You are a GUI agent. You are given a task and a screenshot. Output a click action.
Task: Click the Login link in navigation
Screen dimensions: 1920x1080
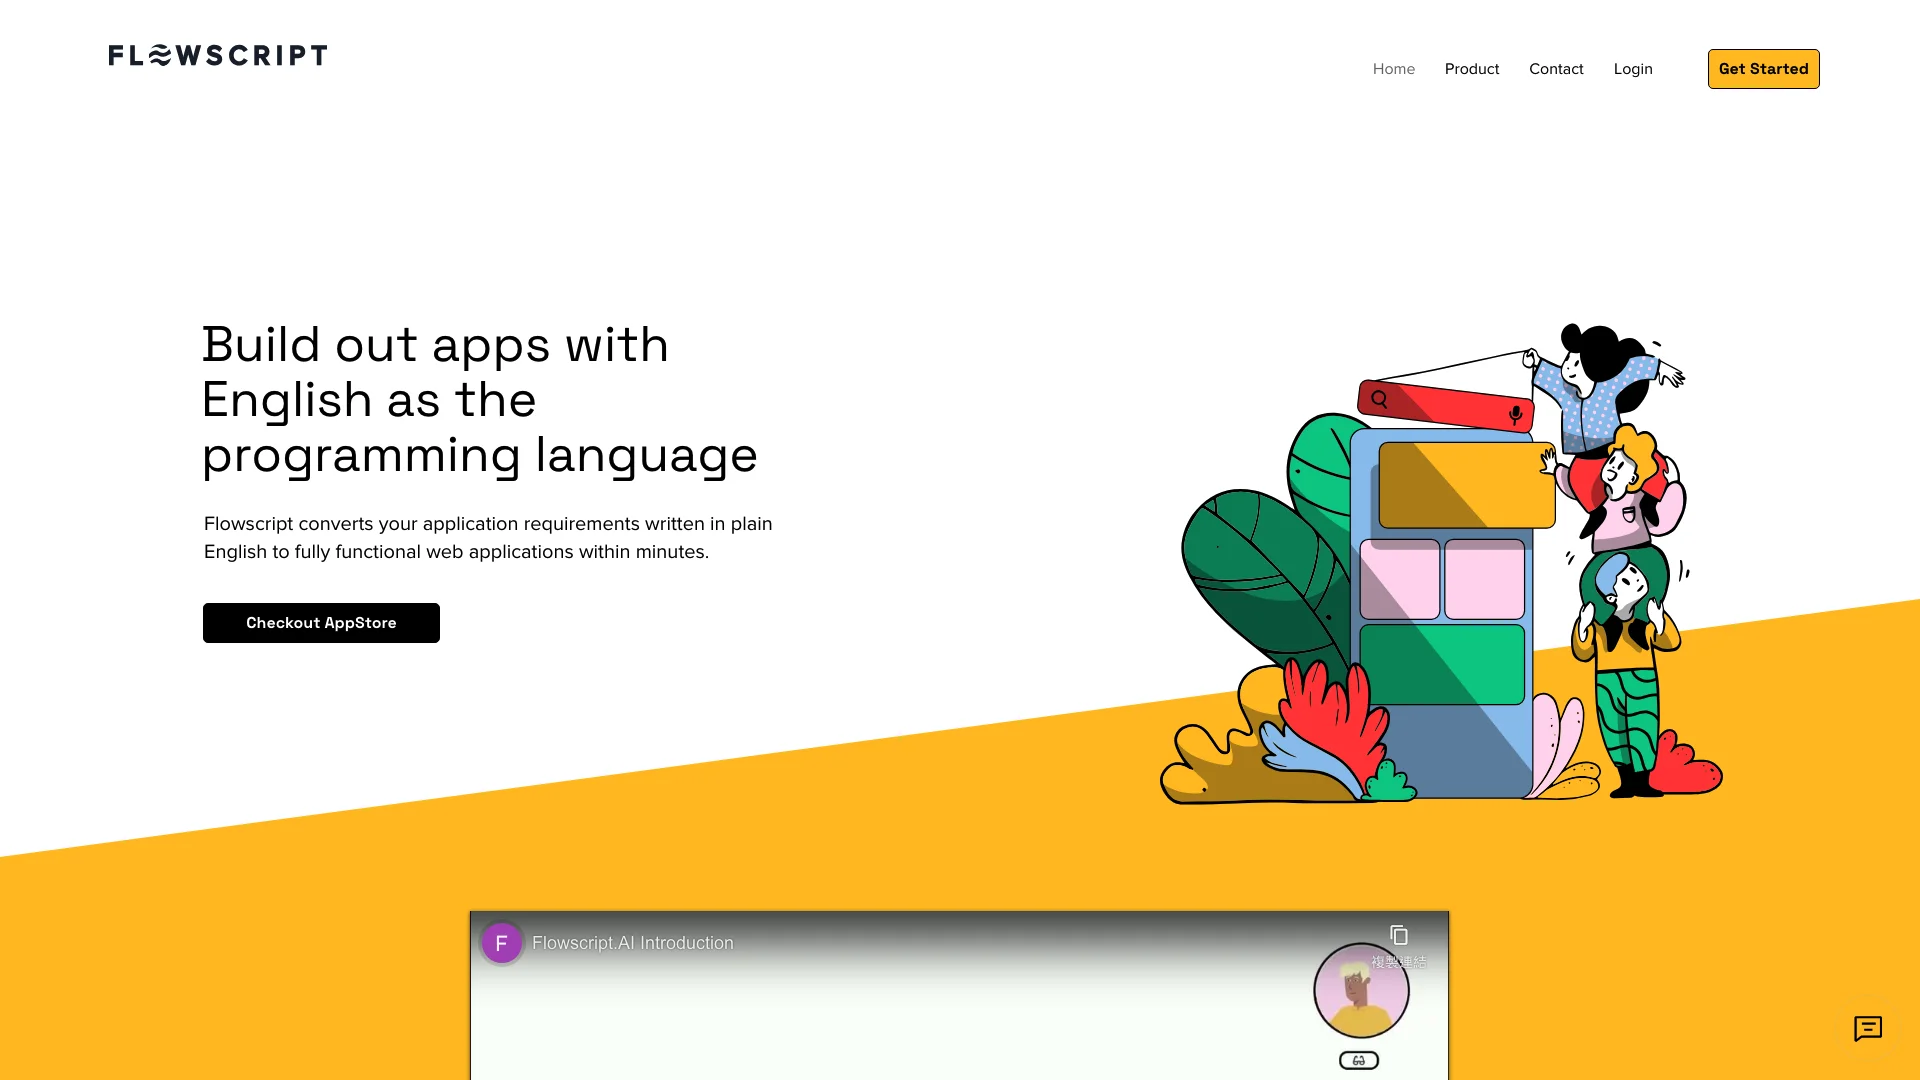(1633, 69)
